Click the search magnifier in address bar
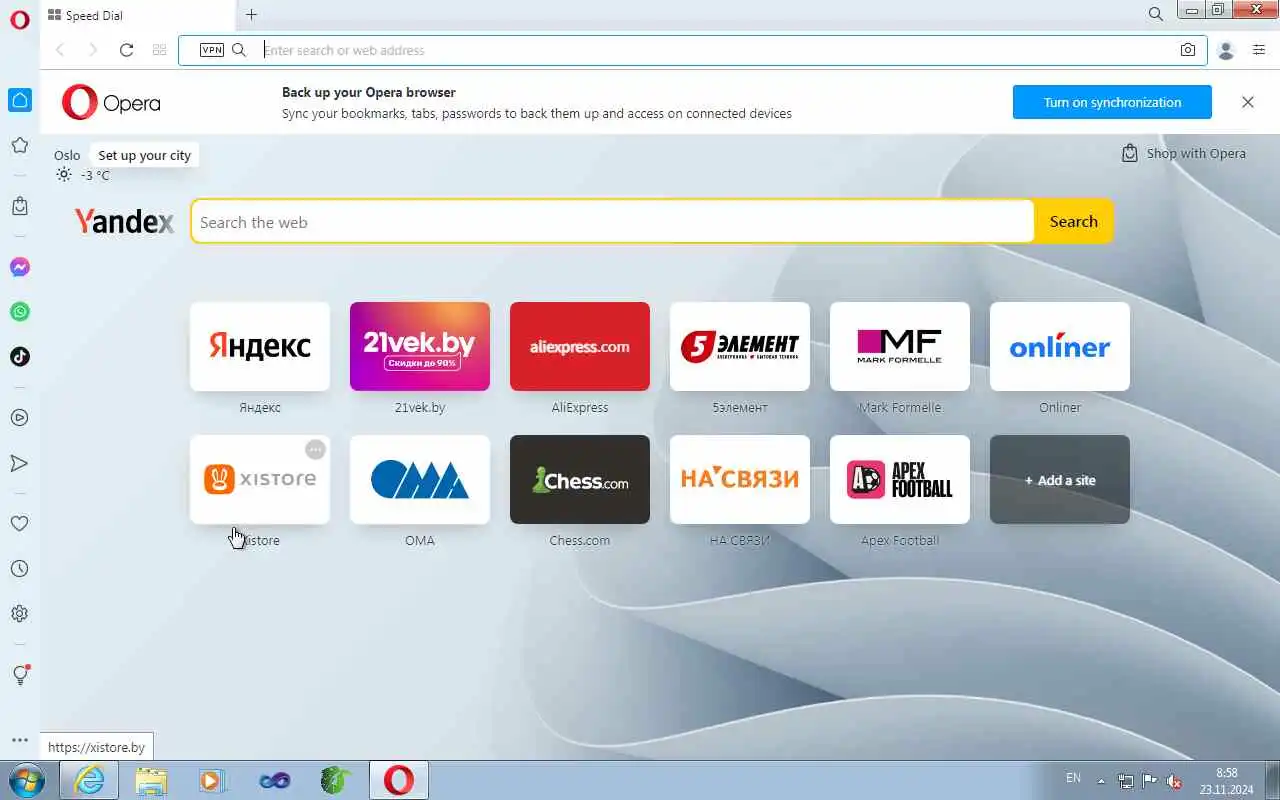 [239, 50]
